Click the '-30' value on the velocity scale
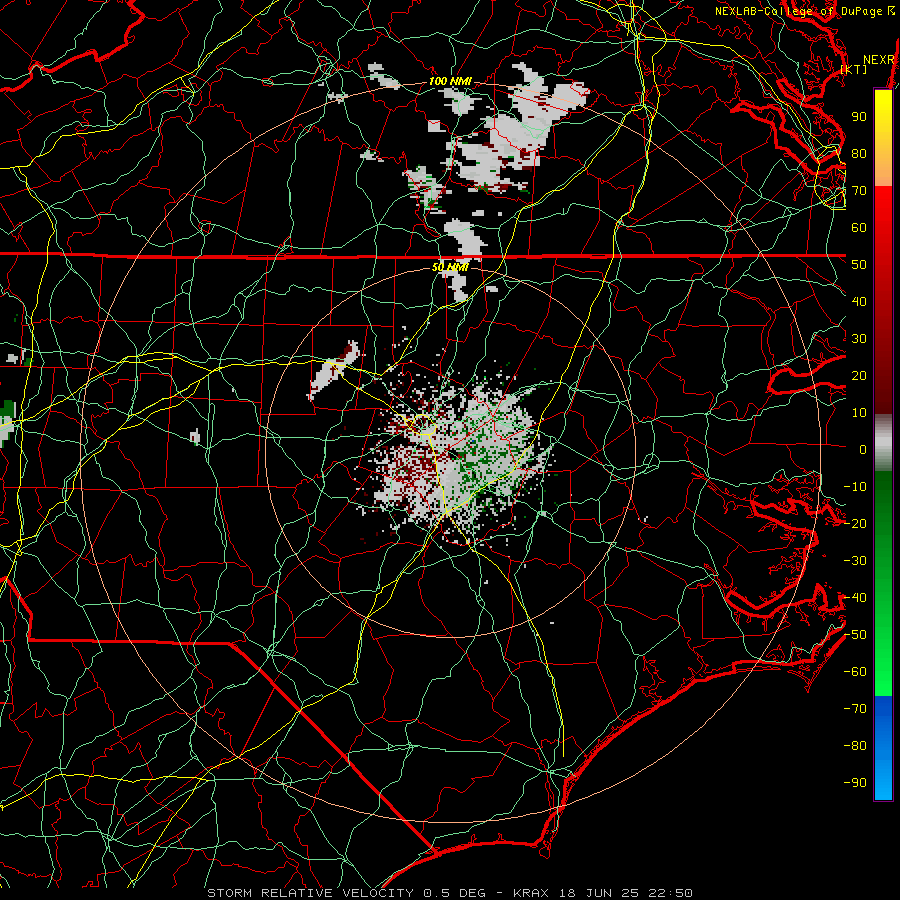Screen dimensions: 900x900 855,561
